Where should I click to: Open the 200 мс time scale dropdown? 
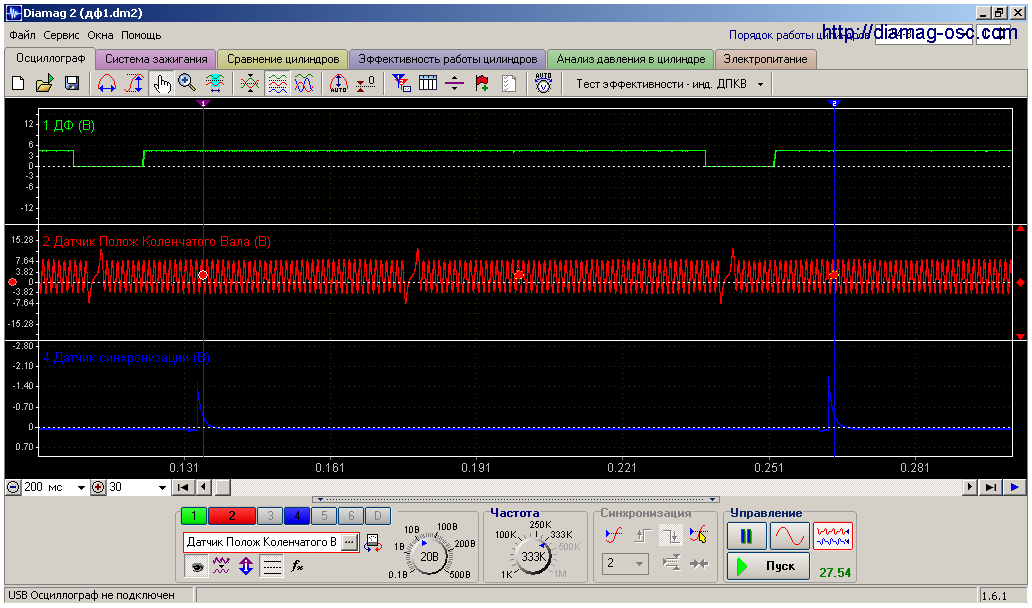tap(81, 488)
